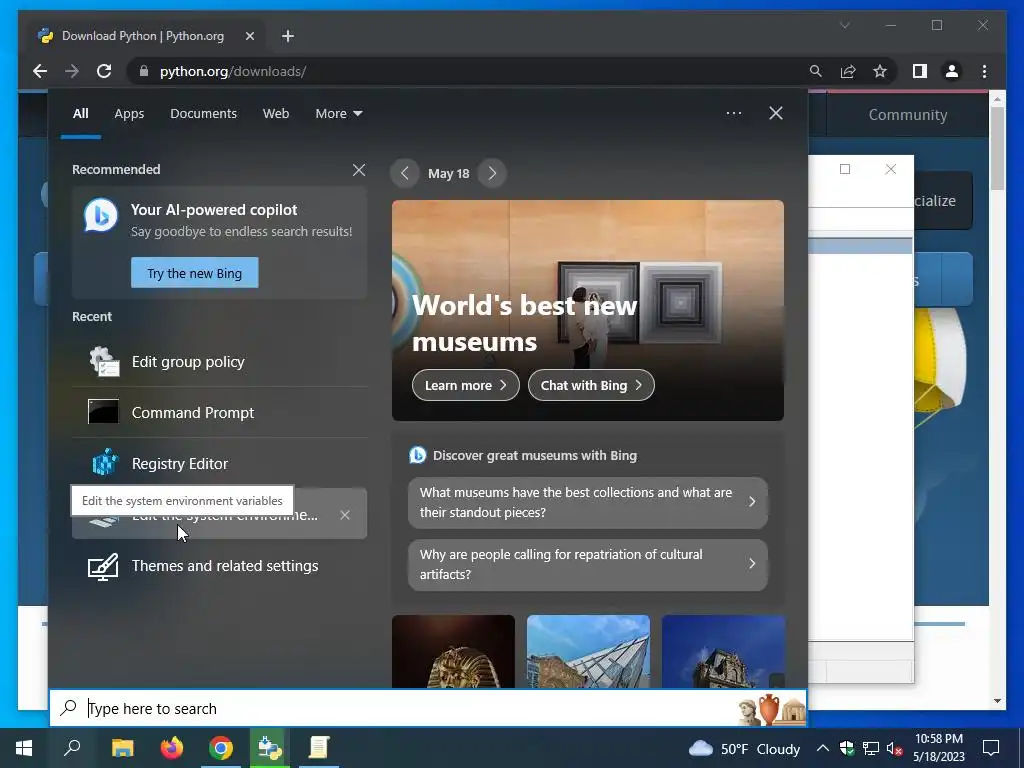Share this page icon in Chrome
This screenshot has width=1024, height=768.
[x=848, y=71]
